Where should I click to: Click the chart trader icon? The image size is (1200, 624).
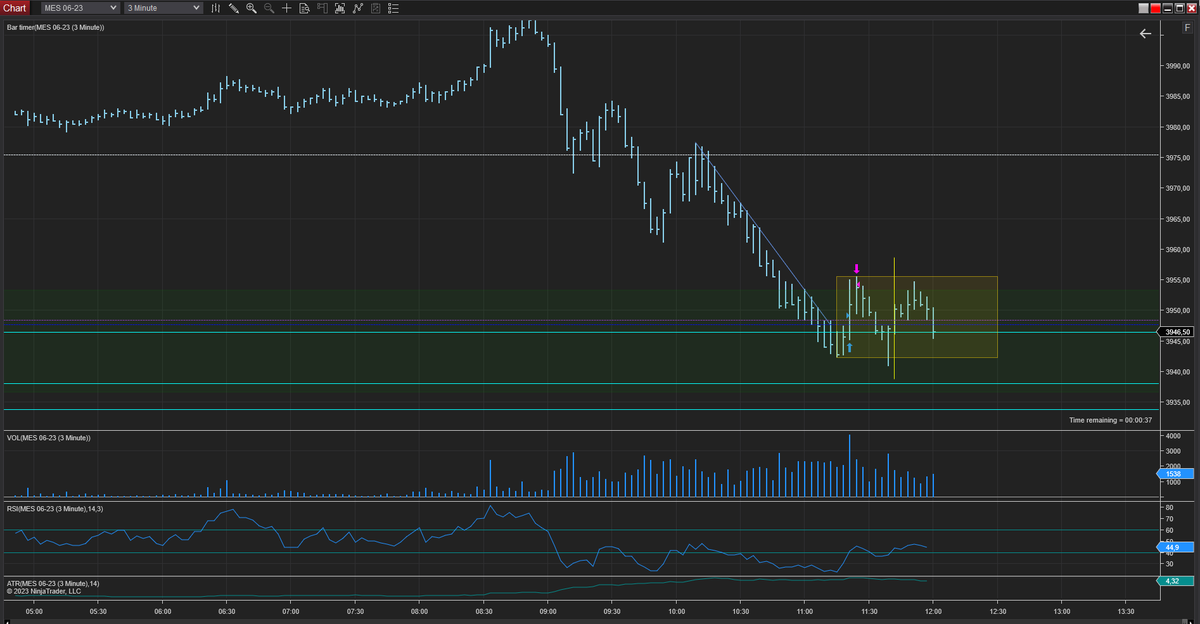pyautogui.click(x=322, y=8)
